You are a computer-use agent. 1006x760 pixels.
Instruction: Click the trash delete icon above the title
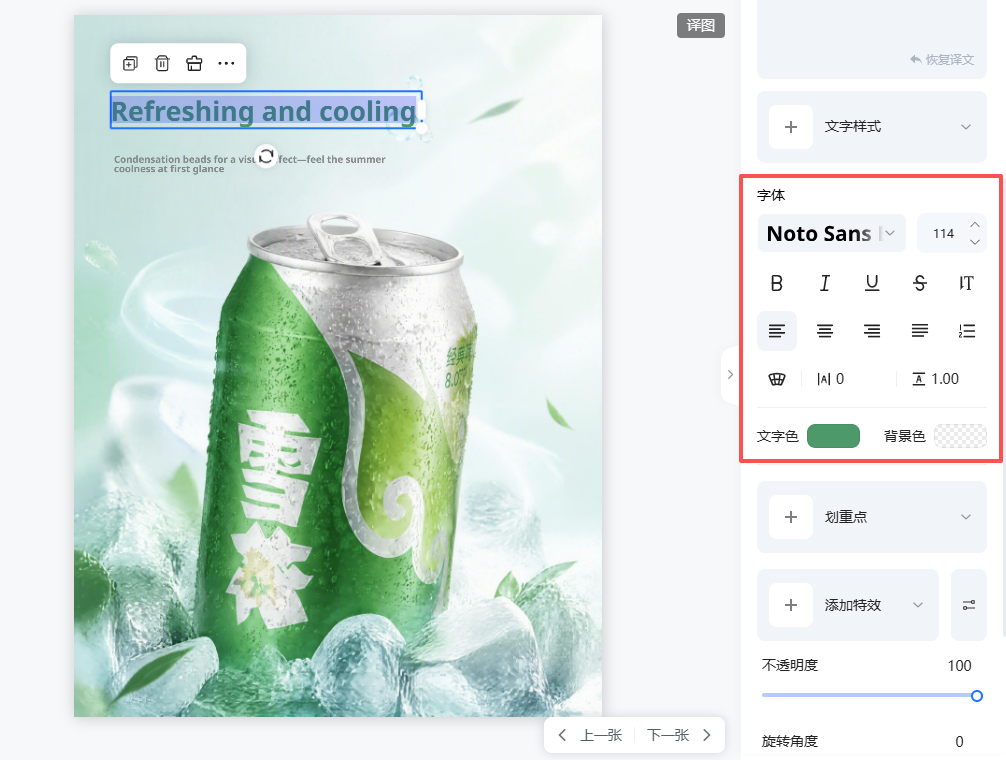[x=162, y=63]
